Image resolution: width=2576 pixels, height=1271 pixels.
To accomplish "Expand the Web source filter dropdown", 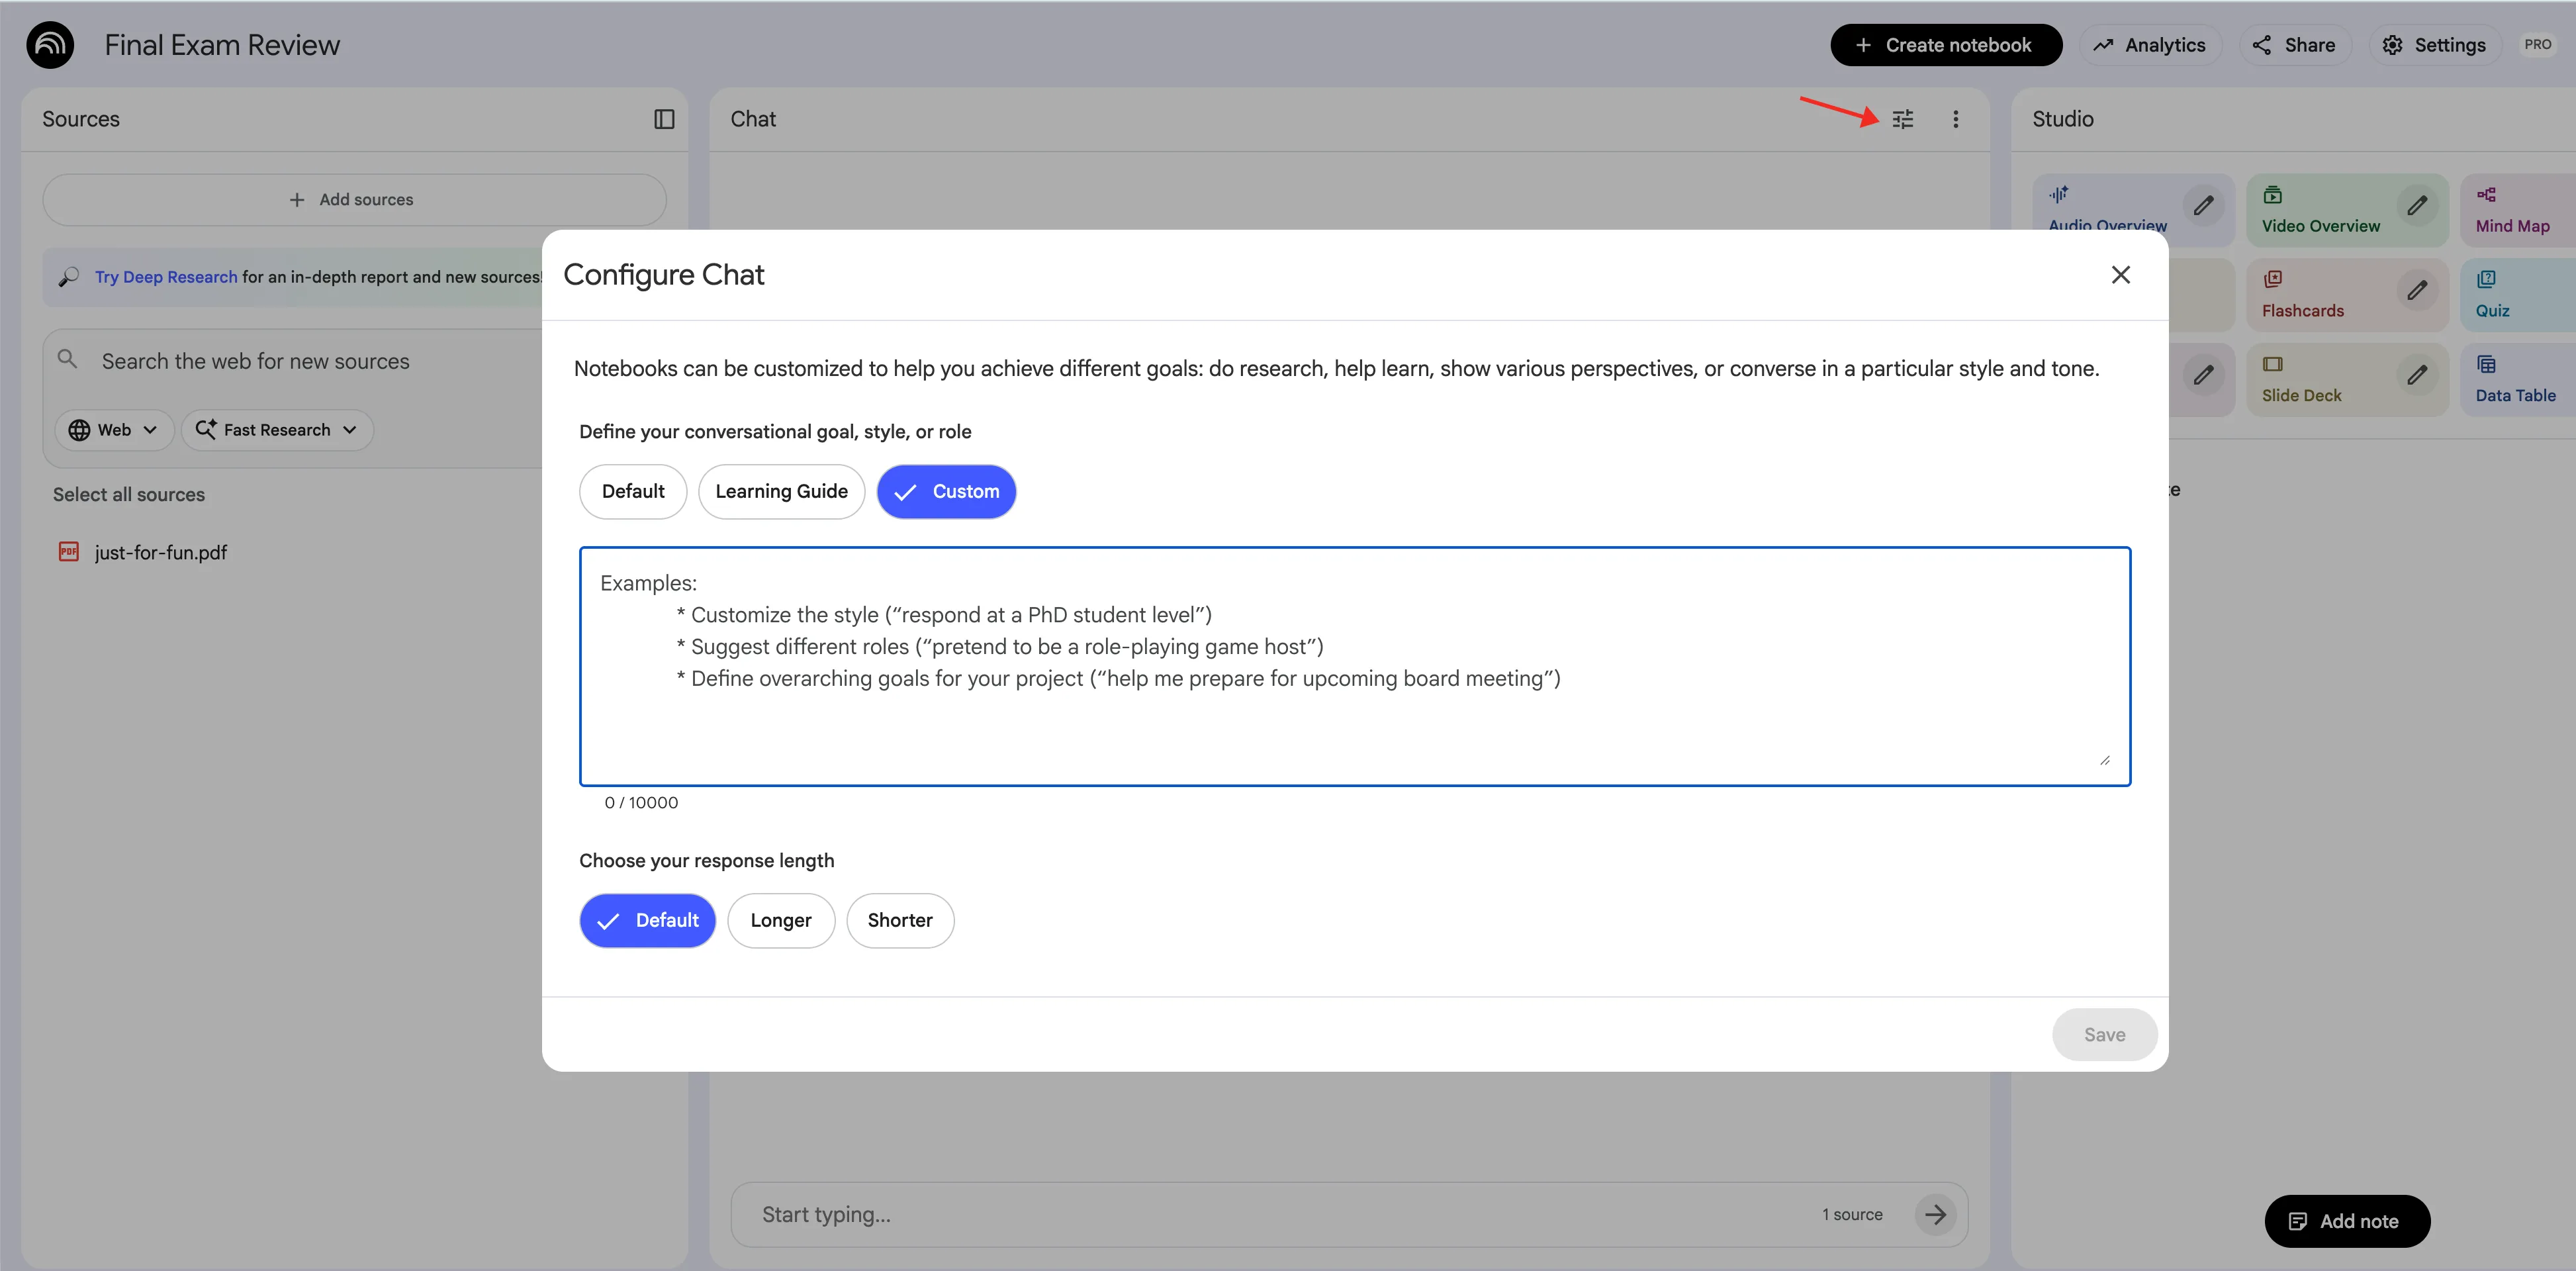I will (113, 430).
